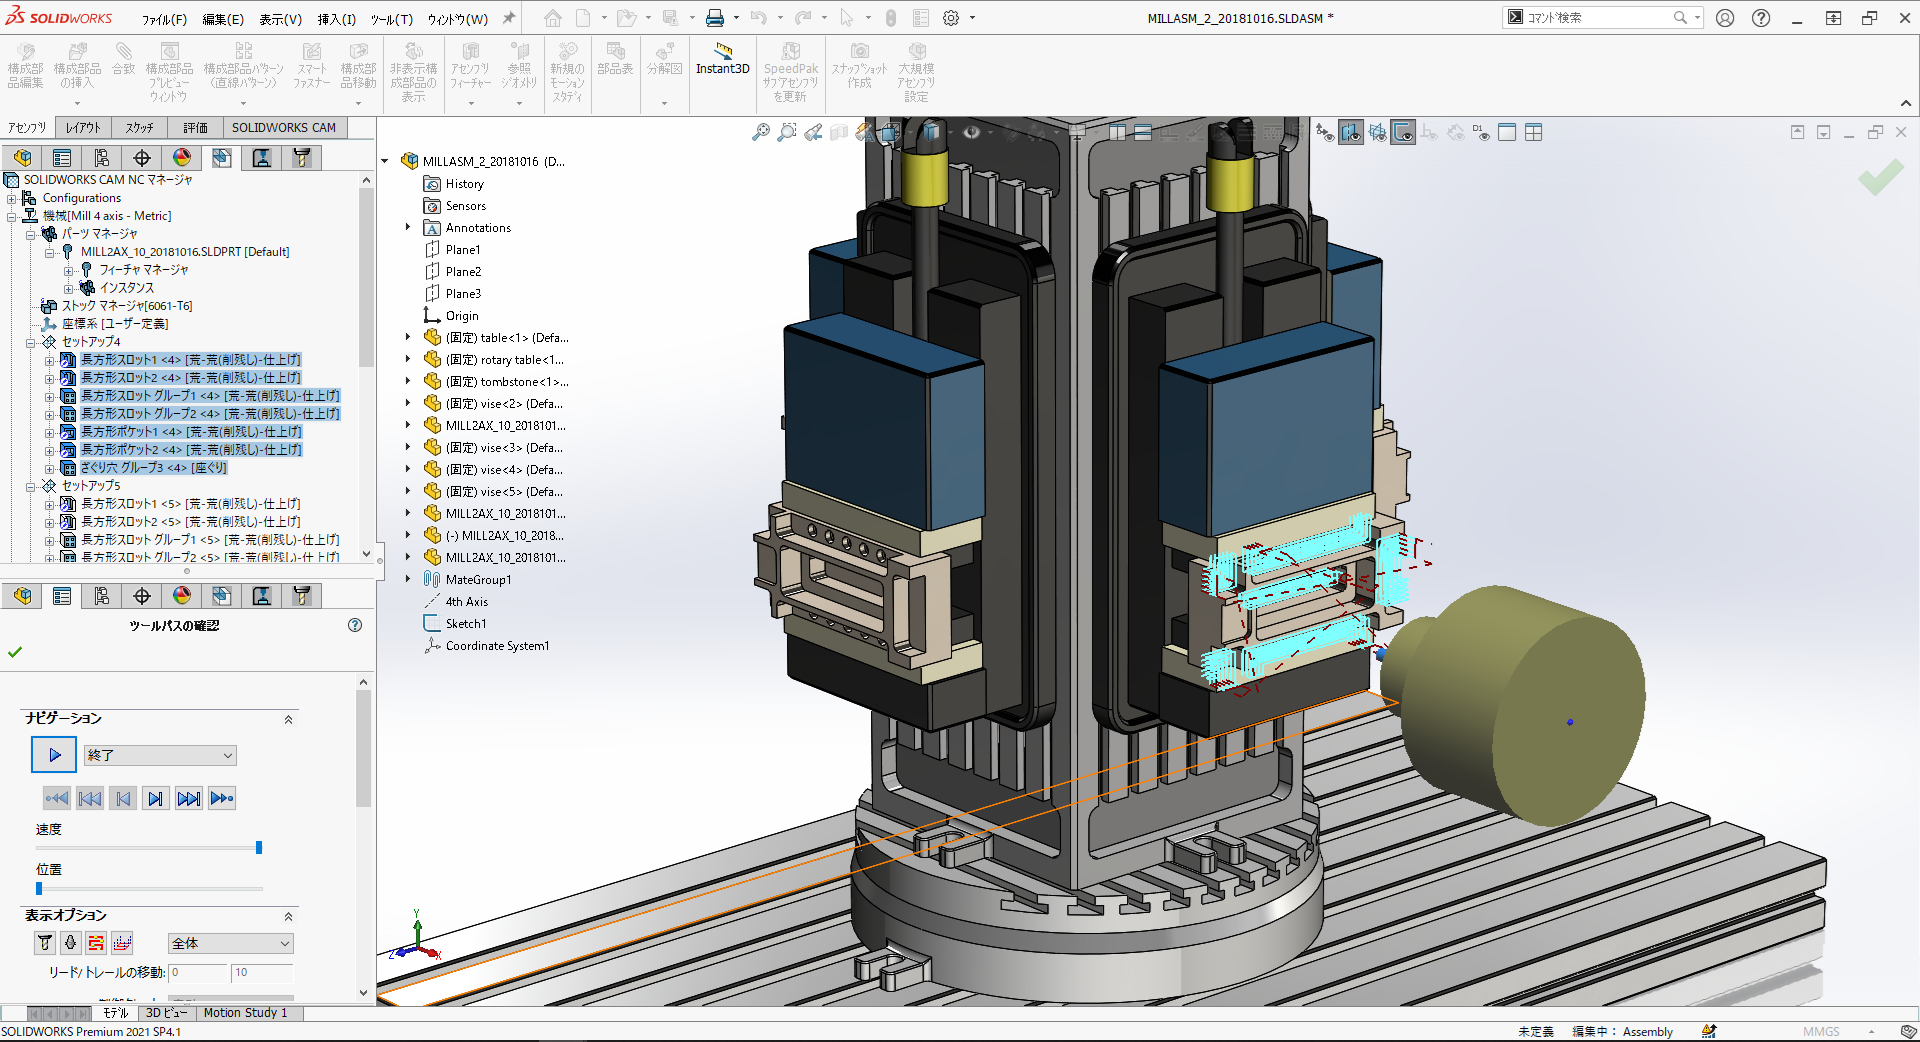Screen dimensions: 1920x1042
Task: Click the Previous View icon
Action: pyautogui.click(x=813, y=132)
